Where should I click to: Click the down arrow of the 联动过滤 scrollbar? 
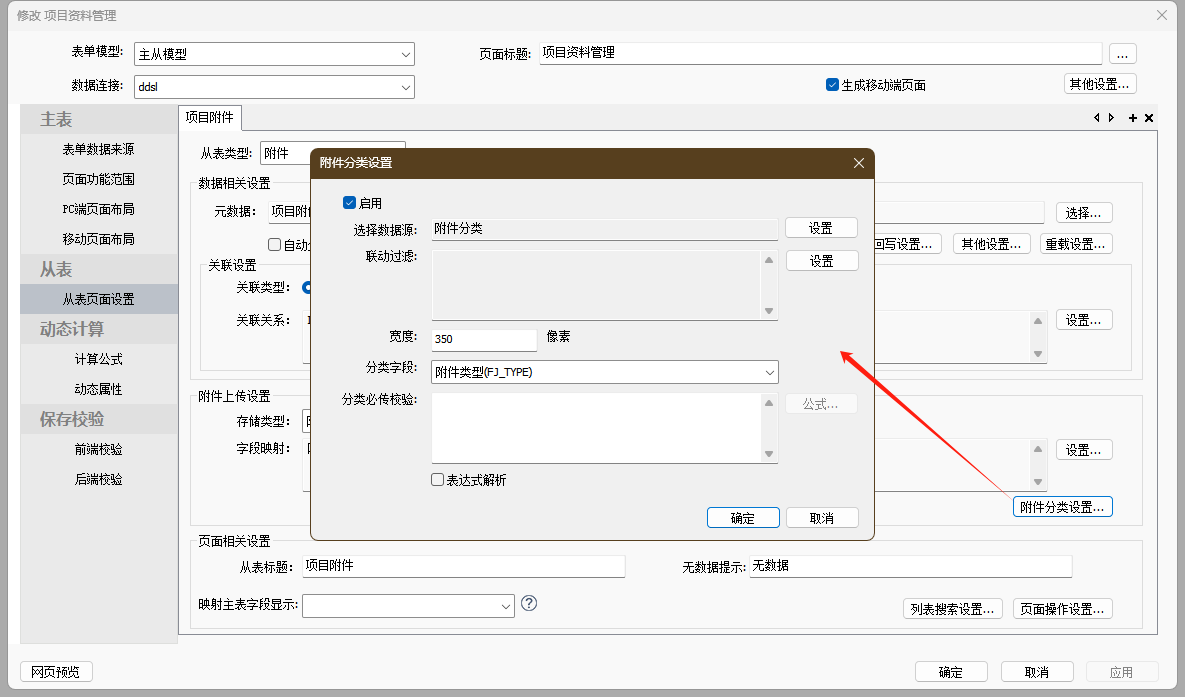[769, 311]
